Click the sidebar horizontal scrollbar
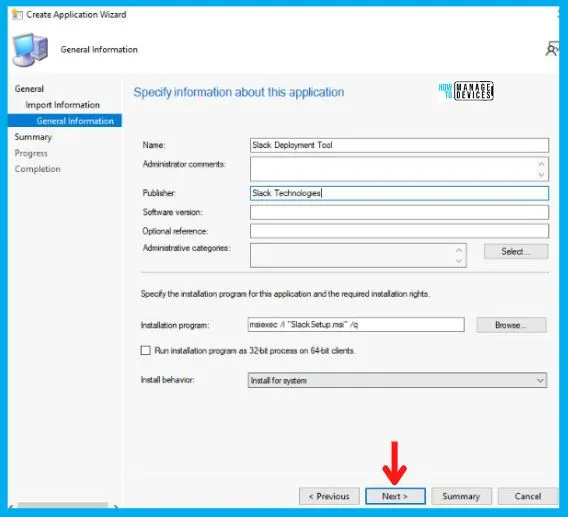This screenshot has height=517, width=568. pyautogui.click(x=63, y=505)
